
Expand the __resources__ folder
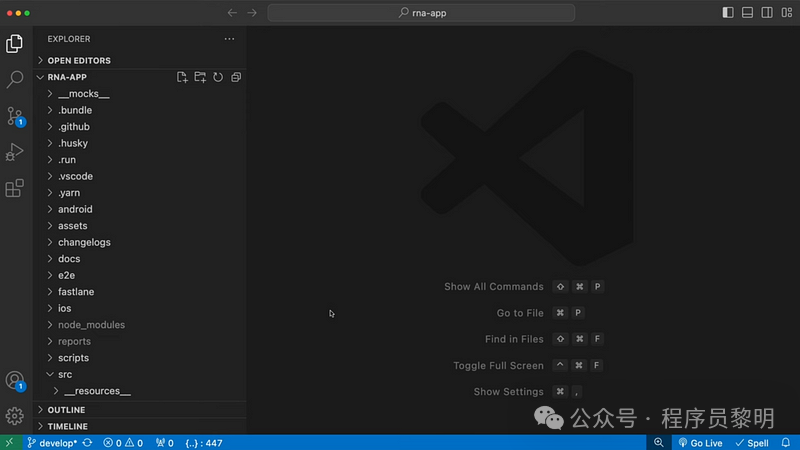(140, 391)
